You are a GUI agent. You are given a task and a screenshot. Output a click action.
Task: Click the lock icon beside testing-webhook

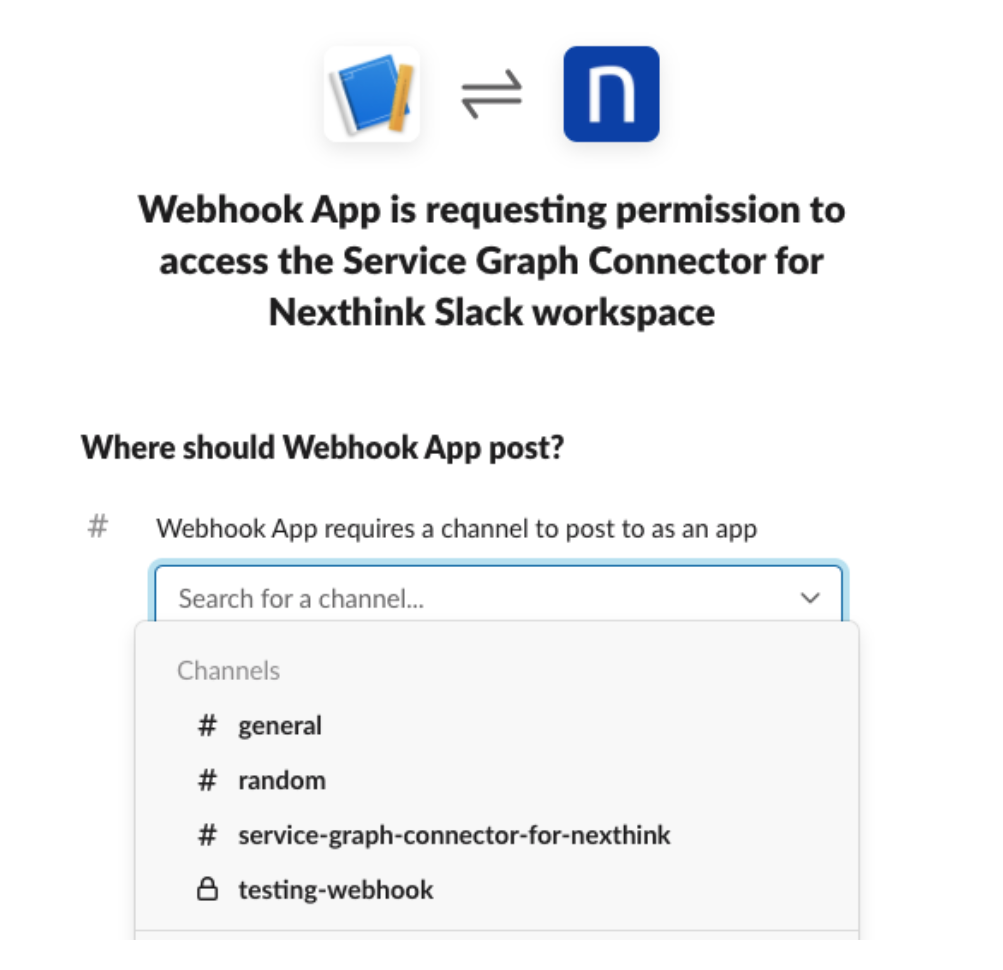click(207, 890)
